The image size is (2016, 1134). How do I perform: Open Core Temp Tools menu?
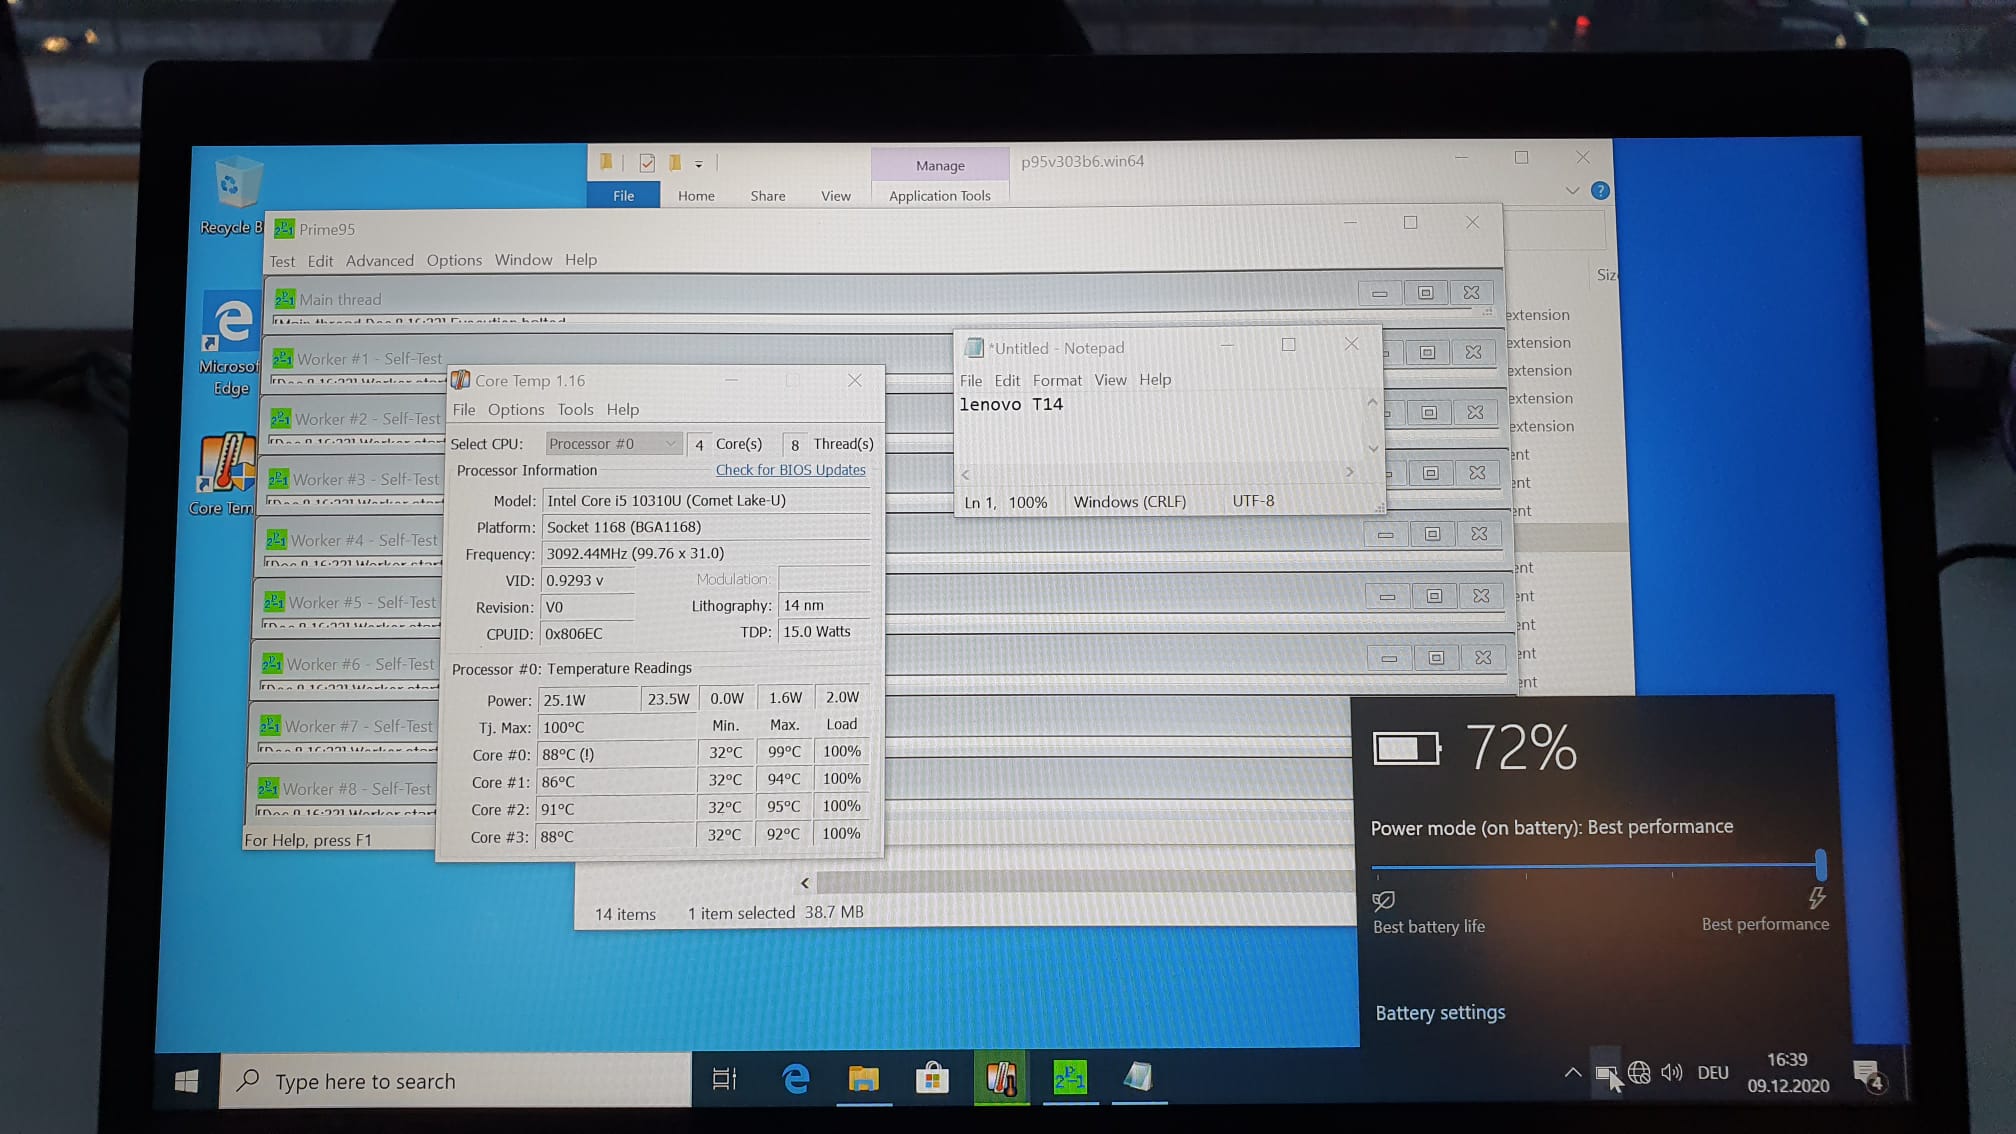575,410
